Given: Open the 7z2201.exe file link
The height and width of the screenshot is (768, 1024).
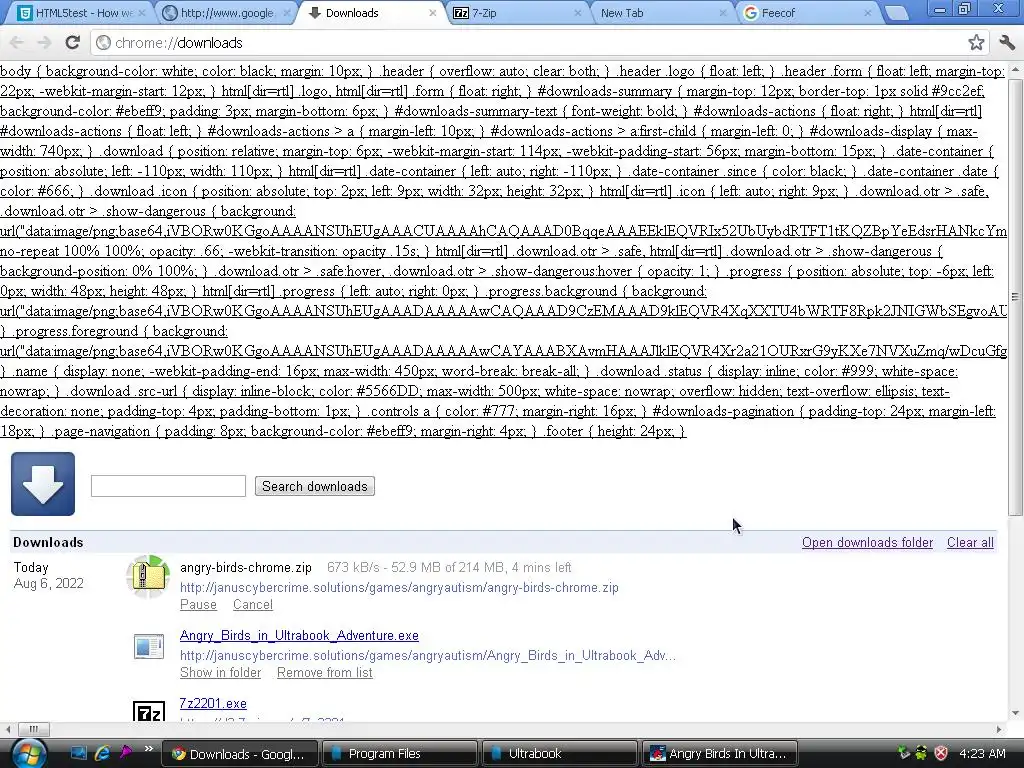Looking at the screenshot, I should click(x=213, y=703).
